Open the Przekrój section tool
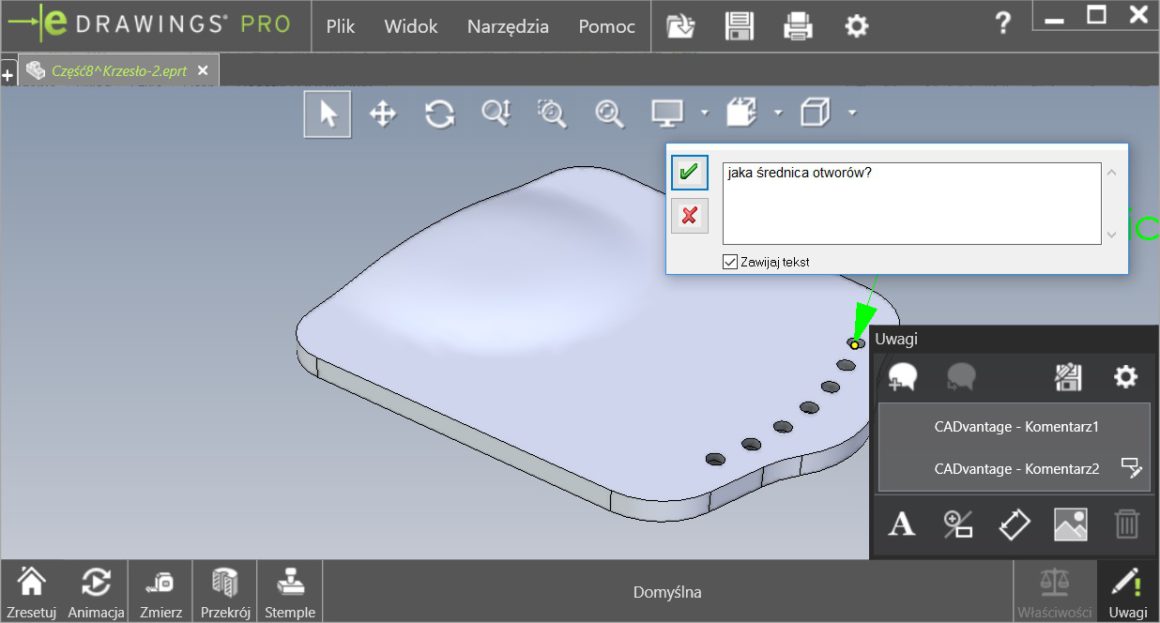The height and width of the screenshot is (623, 1160). click(x=224, y=588)
